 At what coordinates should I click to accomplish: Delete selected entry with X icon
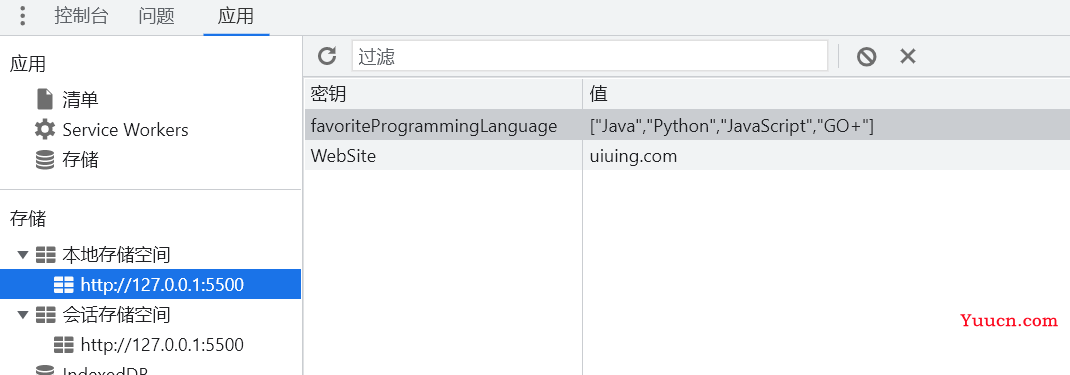908,56
